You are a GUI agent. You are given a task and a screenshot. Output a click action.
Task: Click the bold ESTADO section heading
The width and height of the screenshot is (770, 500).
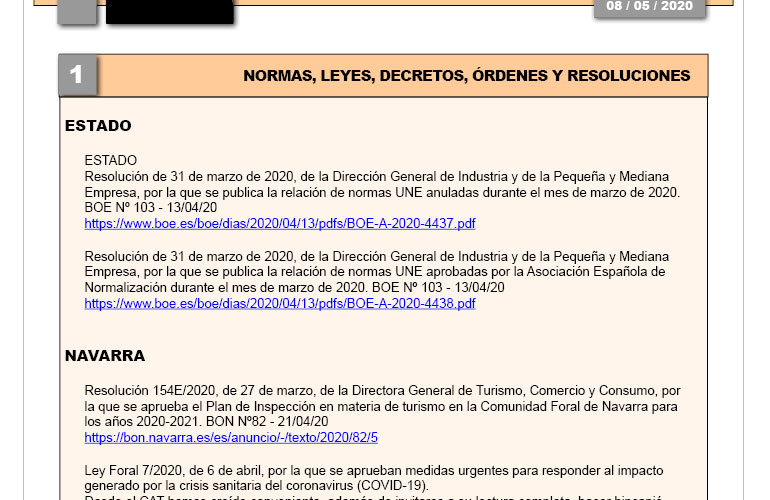(98, 126)
